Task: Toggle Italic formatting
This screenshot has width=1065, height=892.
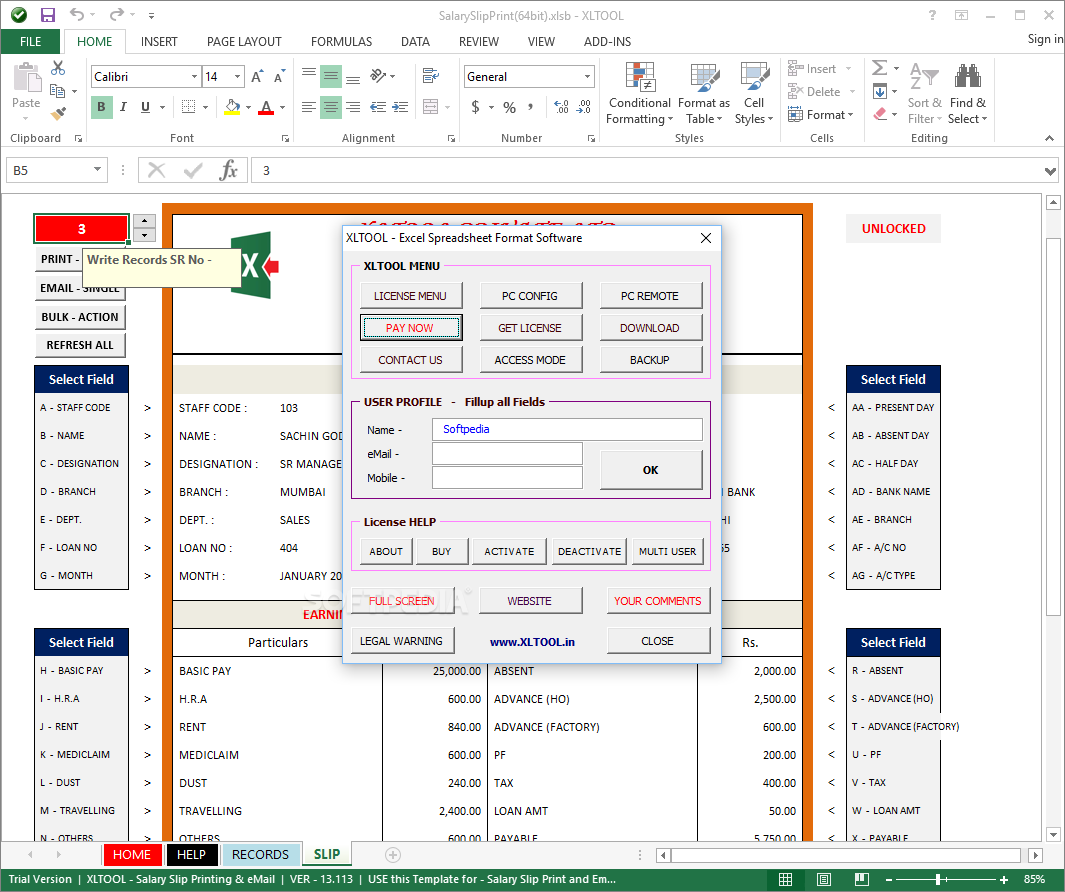Action: pos(123,107)
